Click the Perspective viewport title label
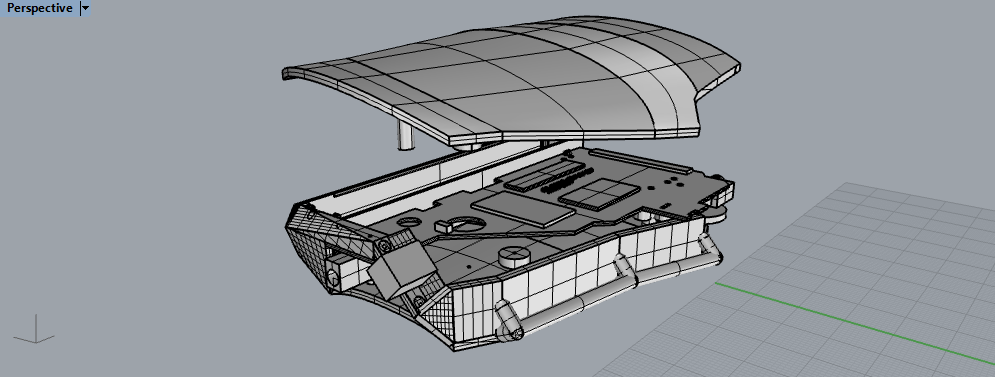 tap(39, 8)
